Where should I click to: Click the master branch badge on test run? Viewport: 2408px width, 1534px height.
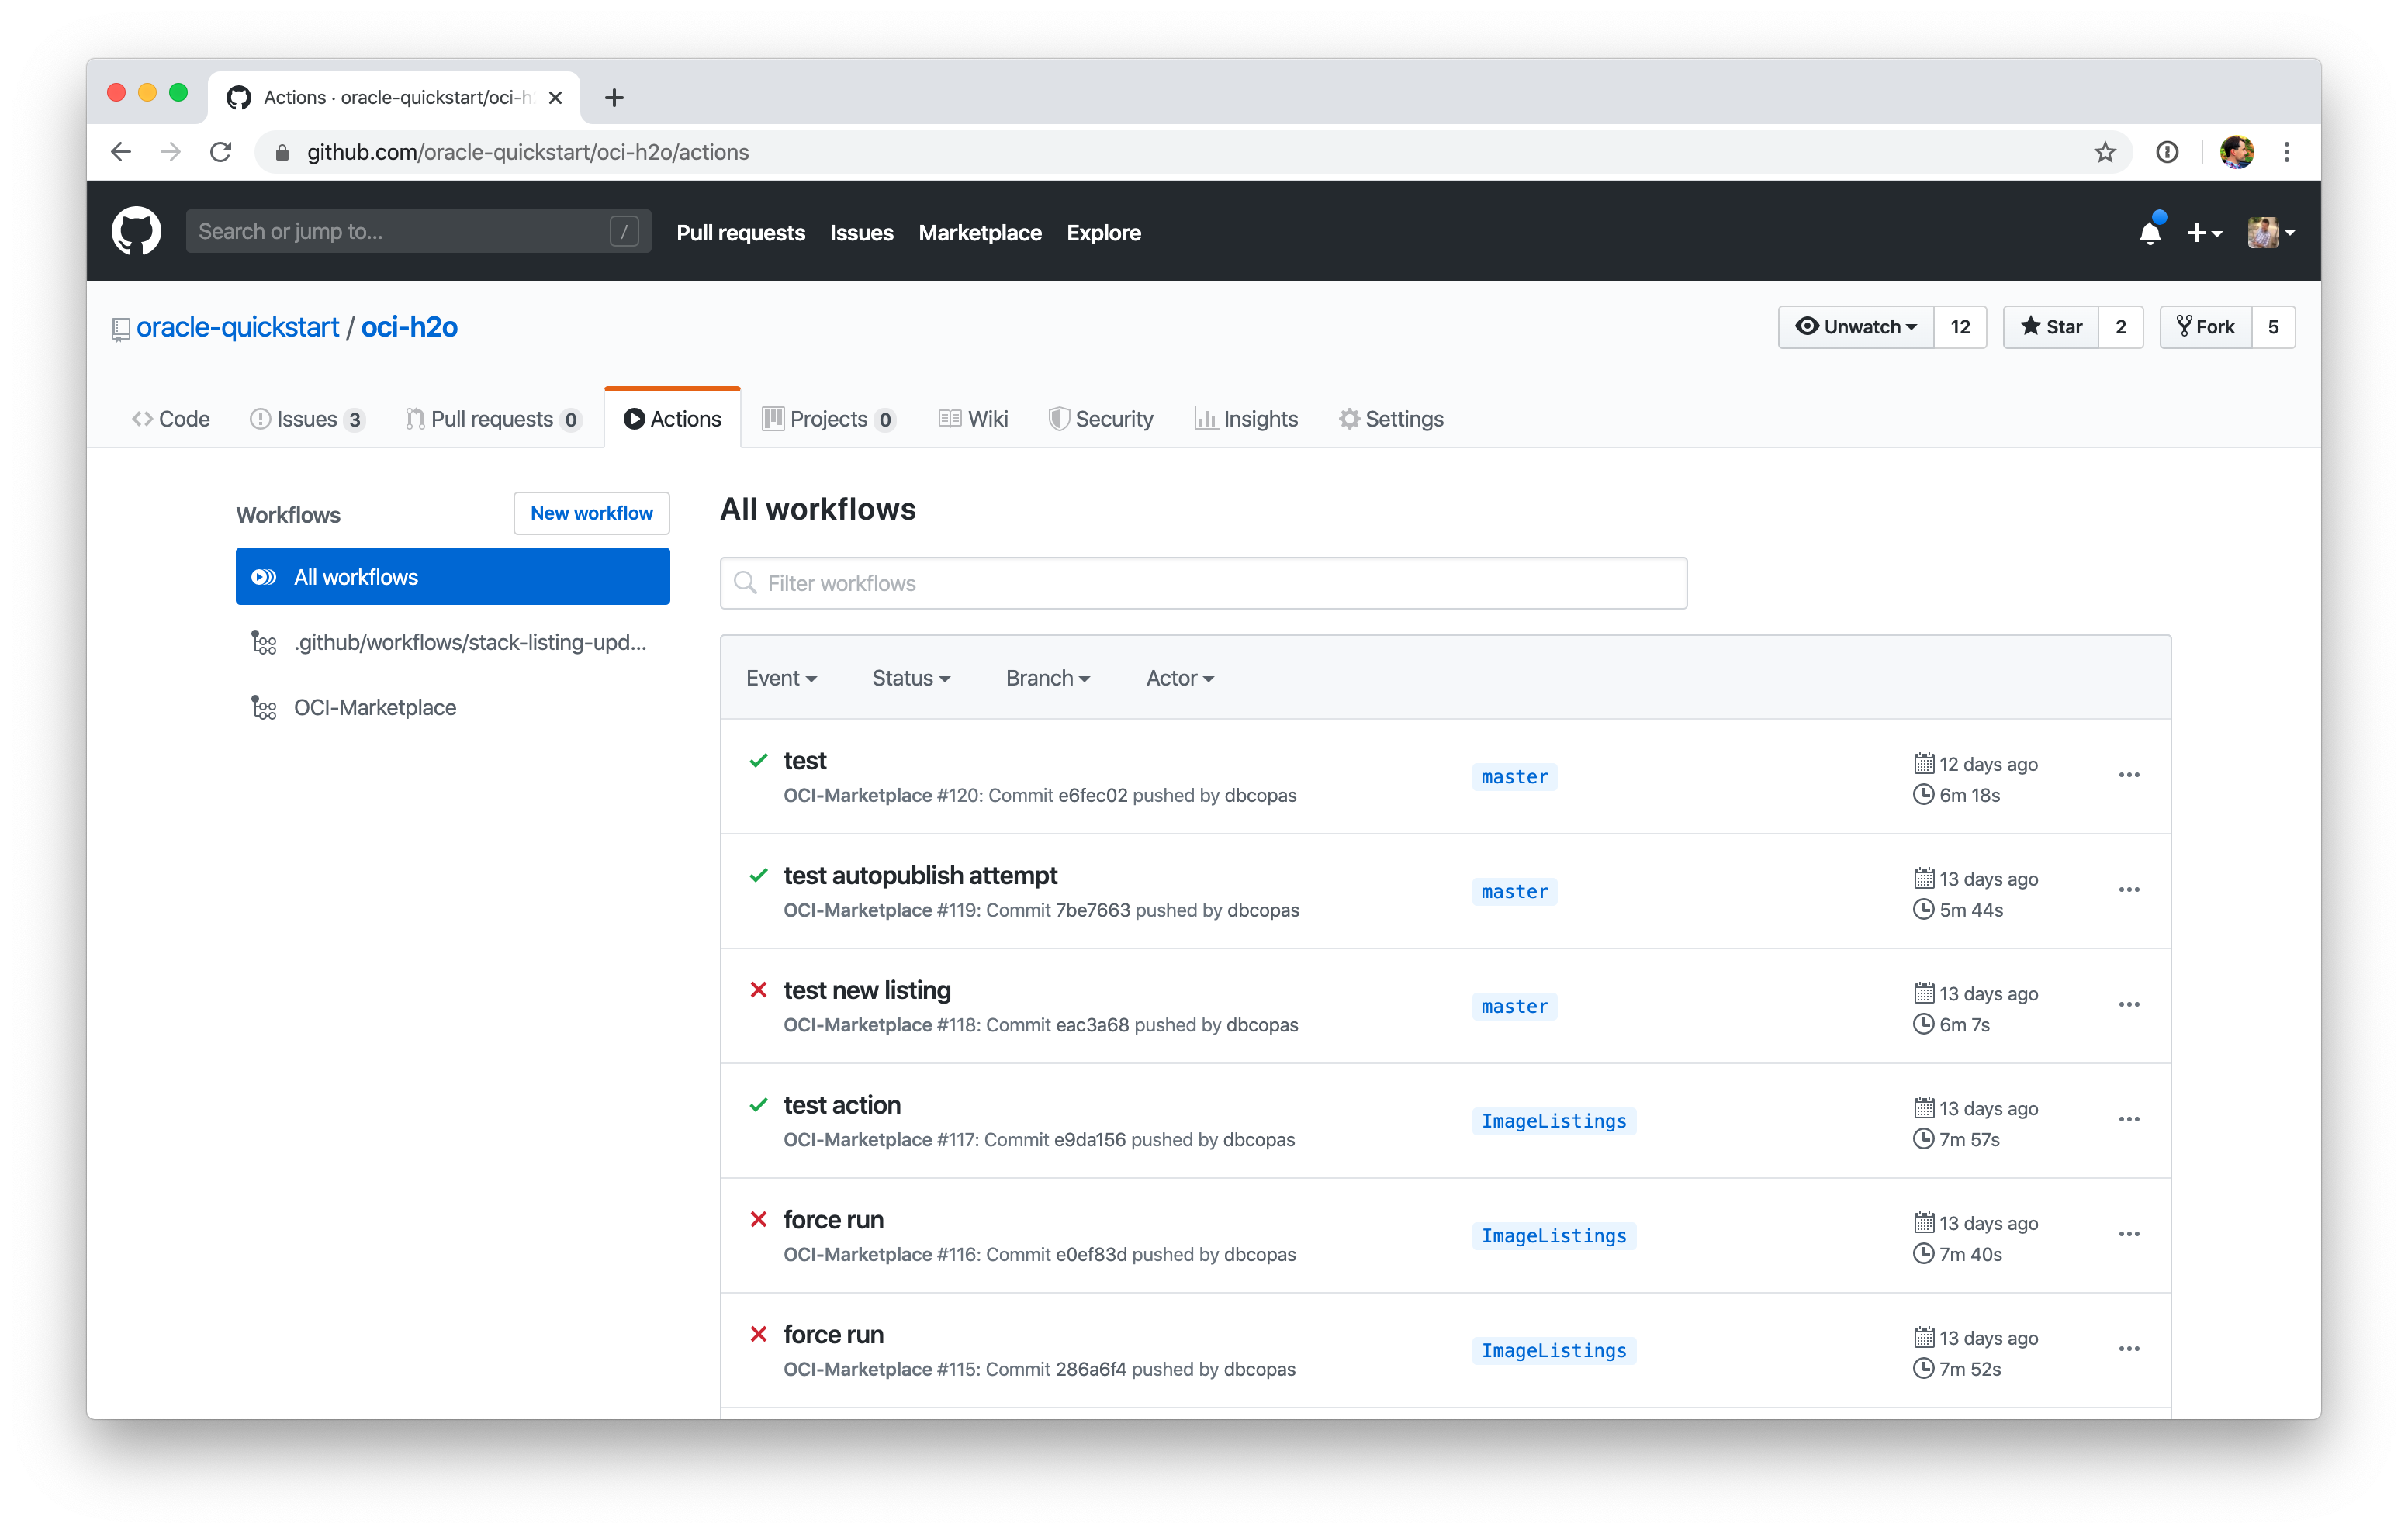tap(1513, 777)
